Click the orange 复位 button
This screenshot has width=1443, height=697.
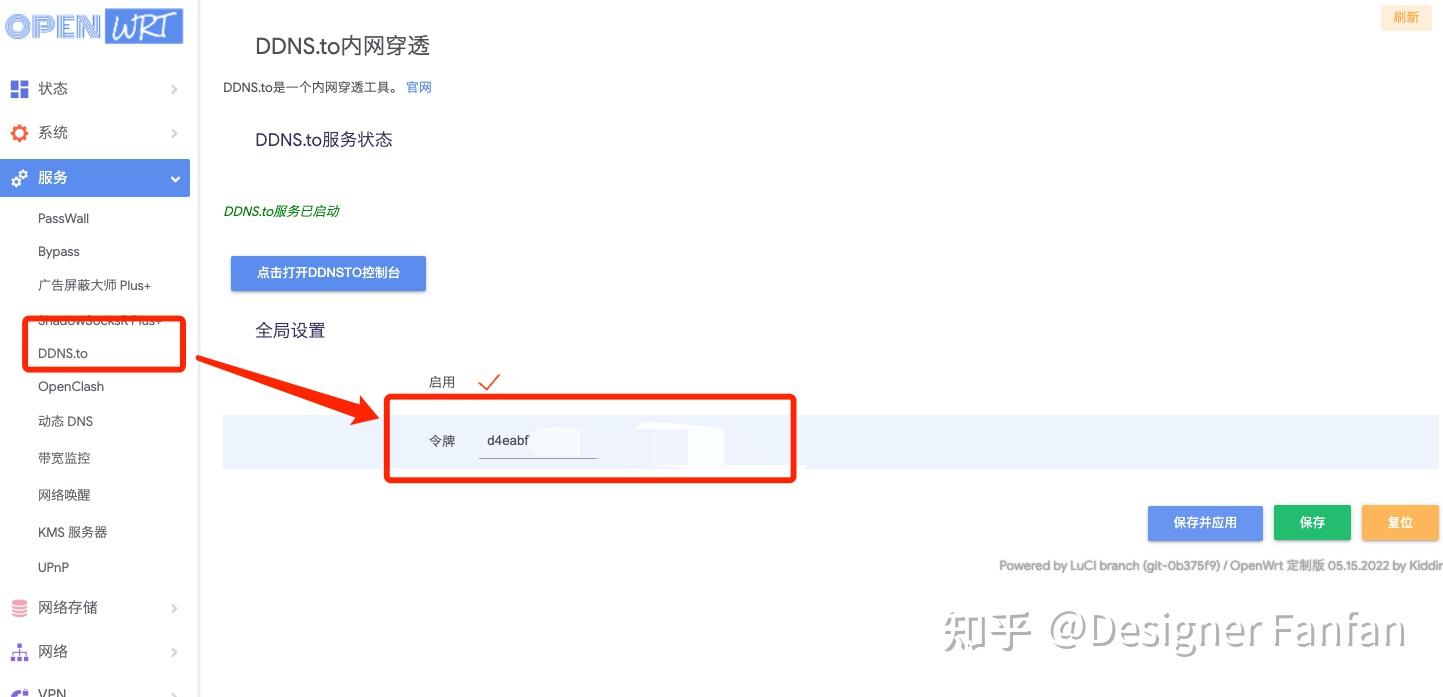[1400, 523]
